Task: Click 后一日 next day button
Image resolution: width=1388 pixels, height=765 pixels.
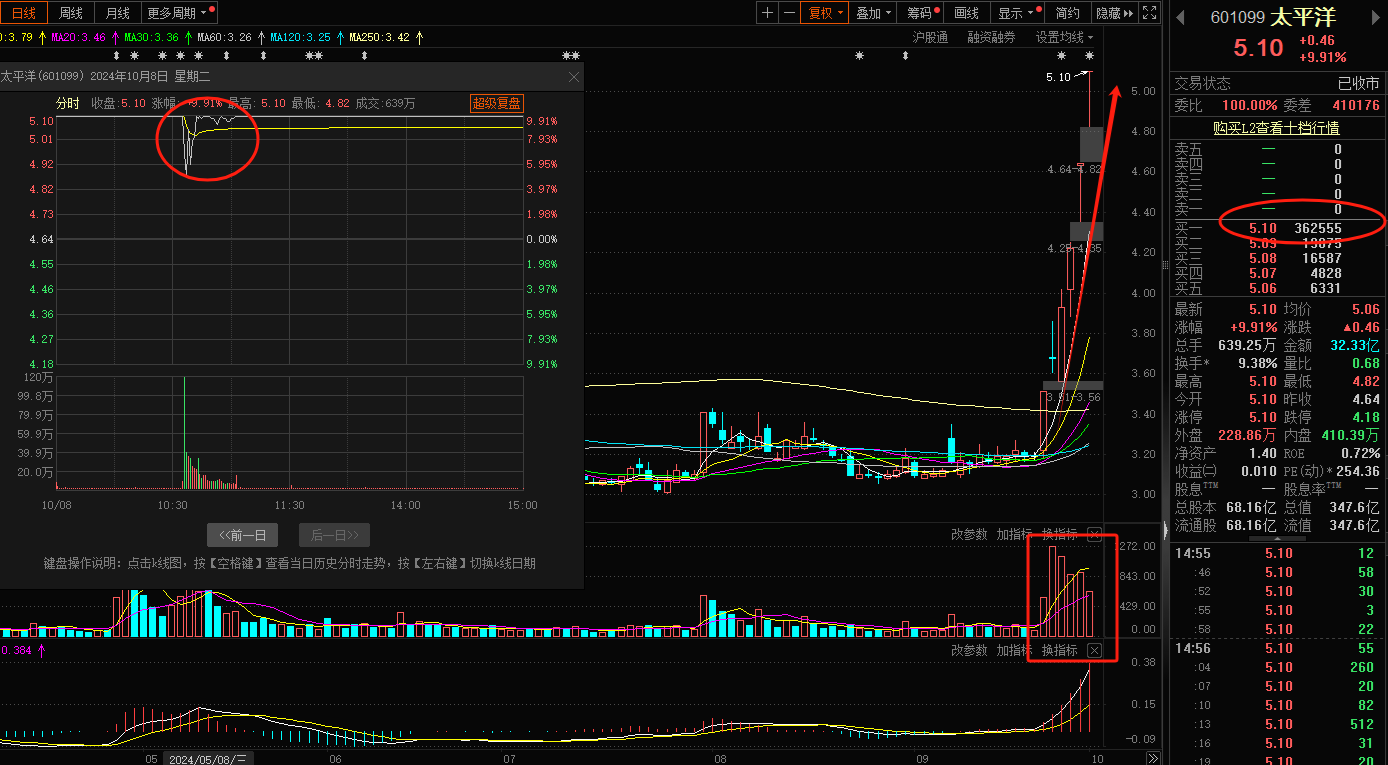Action: [335, 535]
